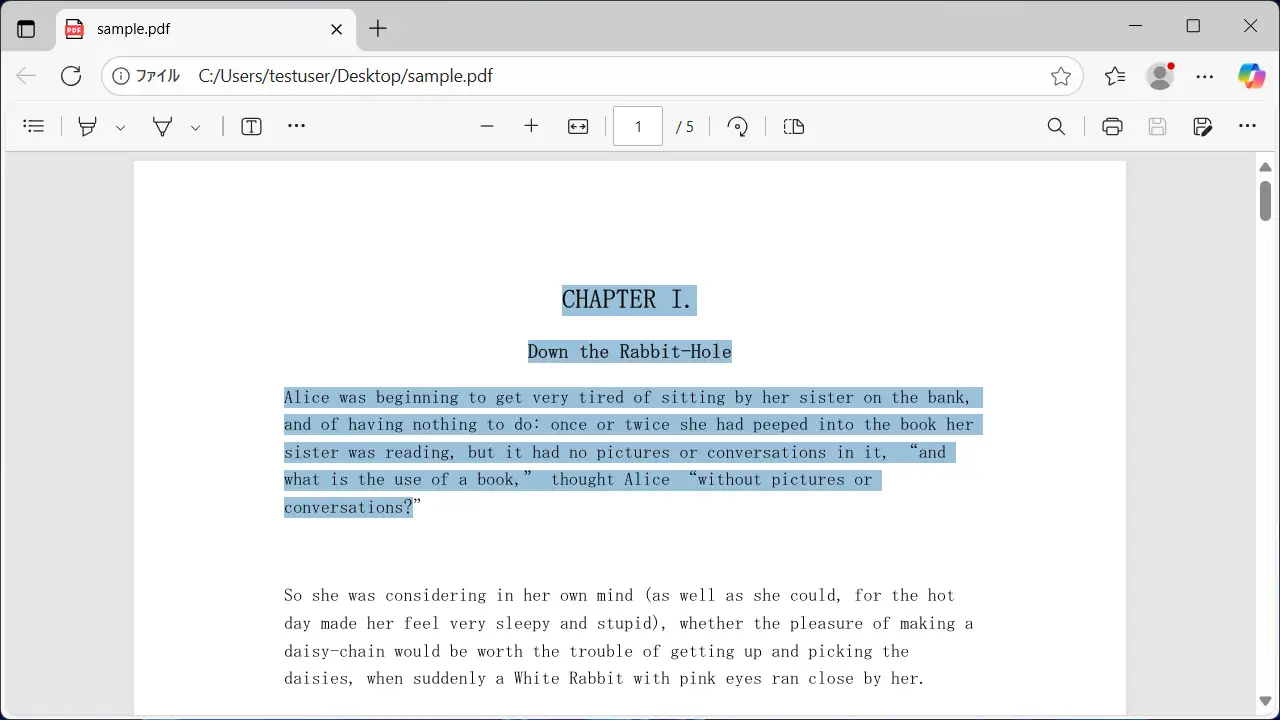
Task: Click the Save As icon
Action: (1203, 126)
